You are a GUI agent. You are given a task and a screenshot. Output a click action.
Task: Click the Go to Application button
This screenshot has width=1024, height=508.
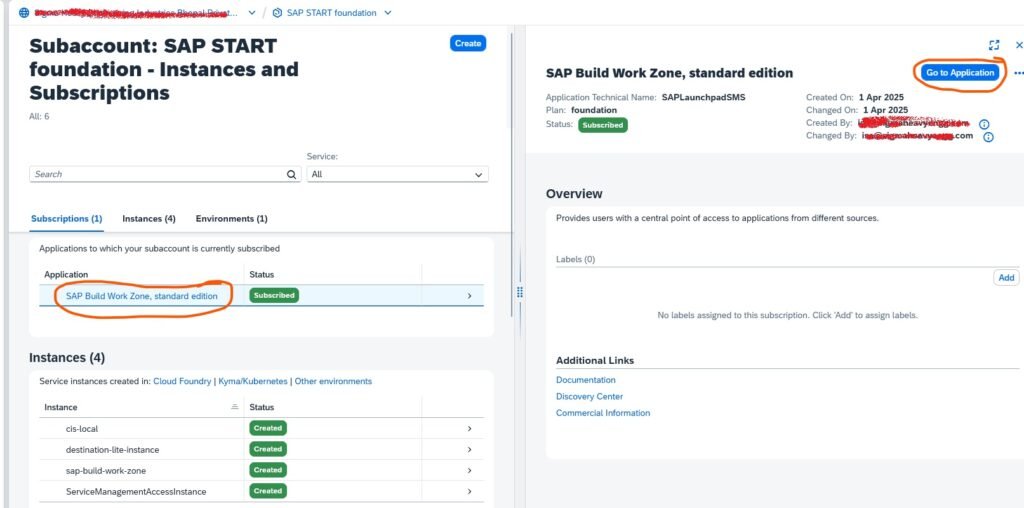[959, 73]
